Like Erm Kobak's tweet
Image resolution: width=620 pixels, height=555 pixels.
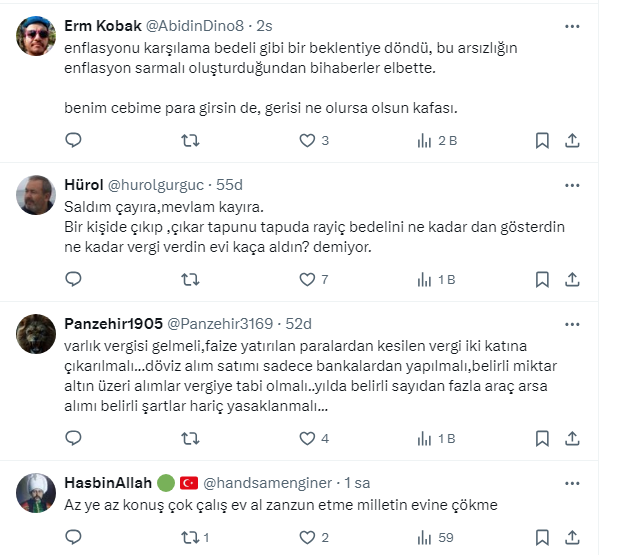pyautogui.click(x=307, y=141)
